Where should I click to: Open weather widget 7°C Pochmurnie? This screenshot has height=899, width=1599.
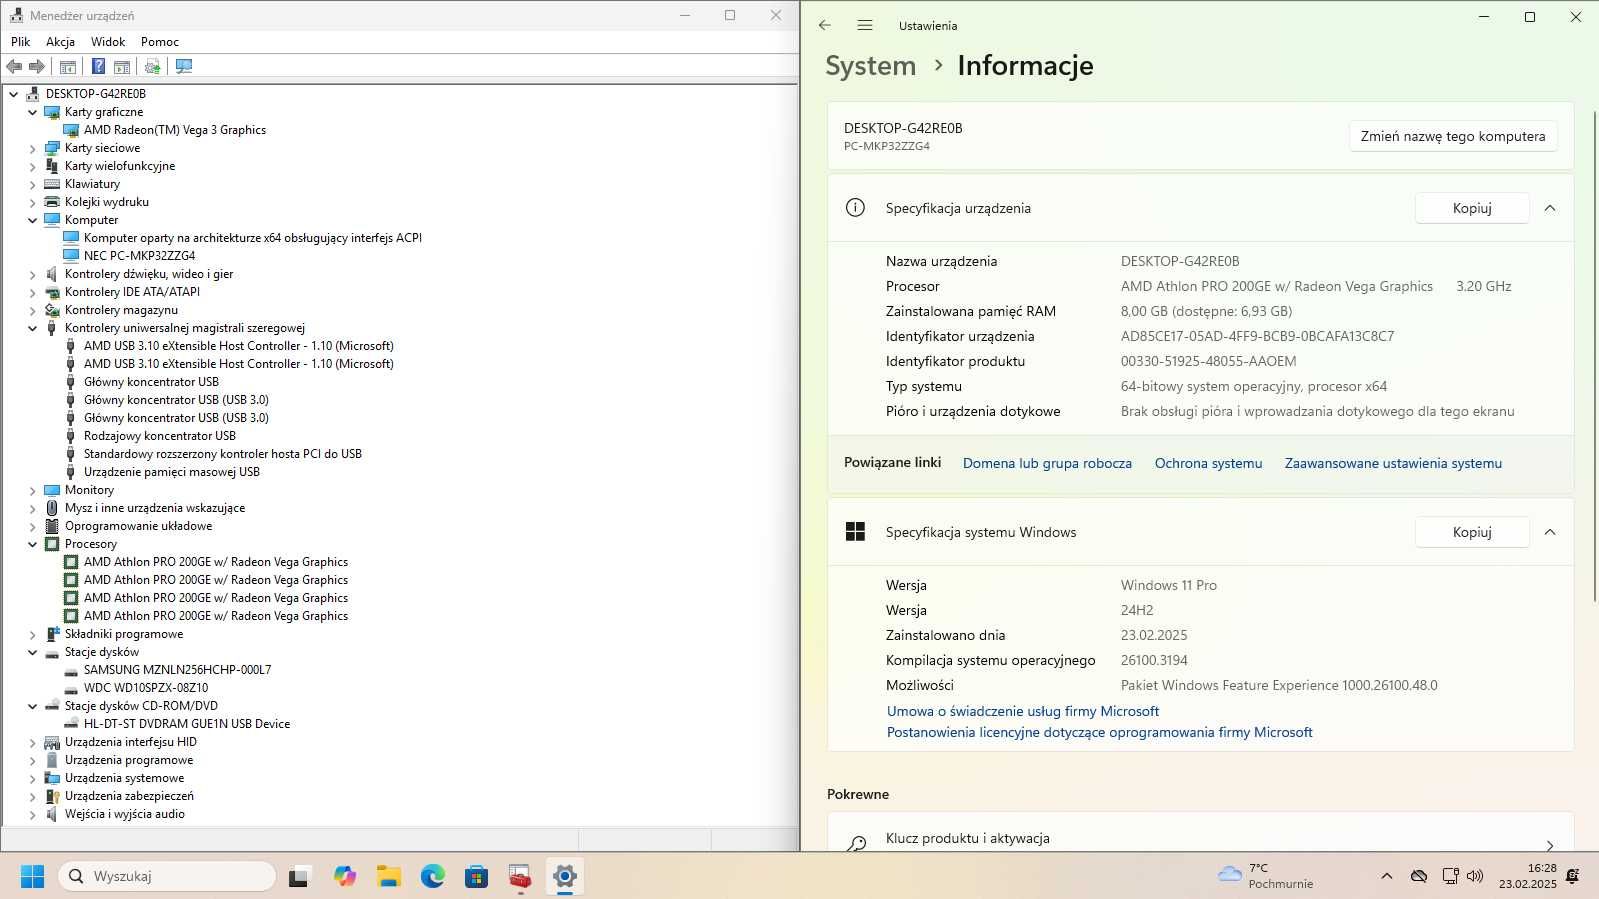pos(1266,876)
